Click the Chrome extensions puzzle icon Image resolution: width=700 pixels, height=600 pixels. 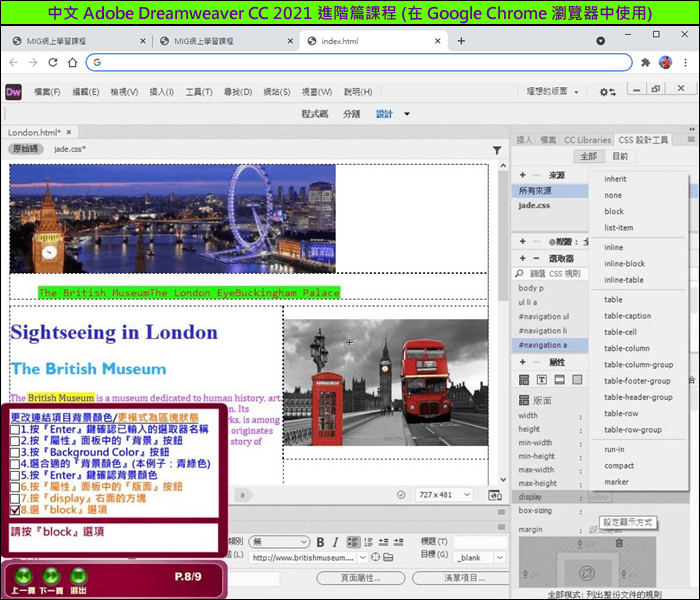tap(647, 62)
